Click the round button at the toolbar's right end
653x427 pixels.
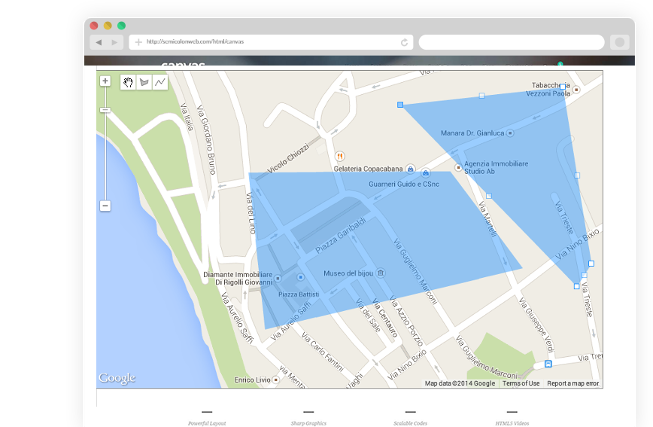(620, 42)
